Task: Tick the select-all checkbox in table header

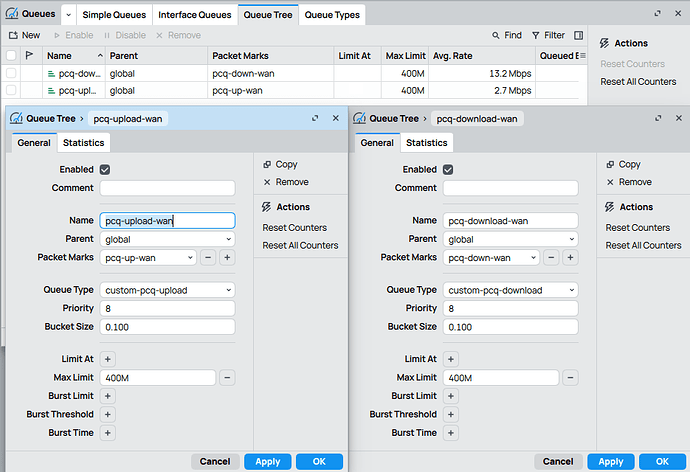Action: point(11,55)
